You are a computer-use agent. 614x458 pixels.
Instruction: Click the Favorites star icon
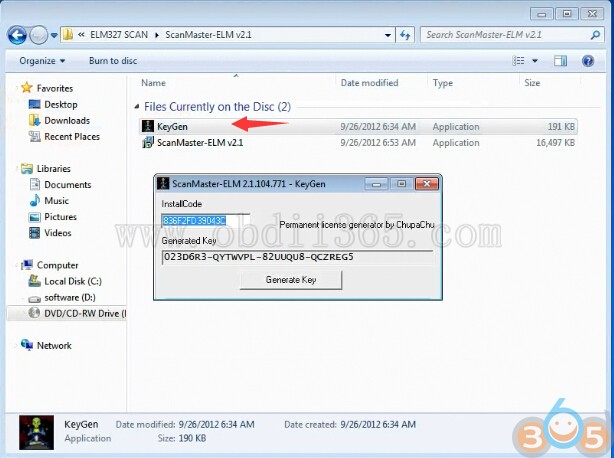27,87
